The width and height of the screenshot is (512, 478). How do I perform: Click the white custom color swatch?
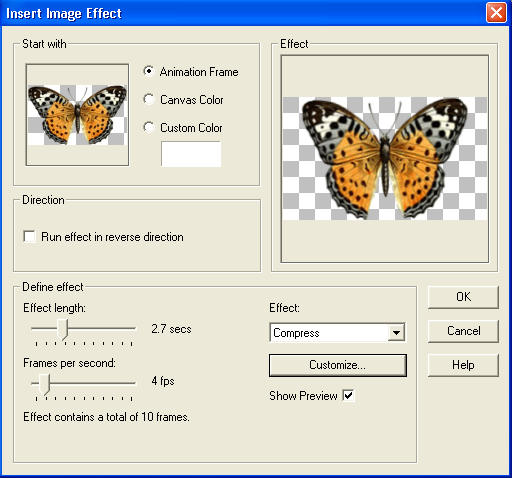click(x=191, y=154)
